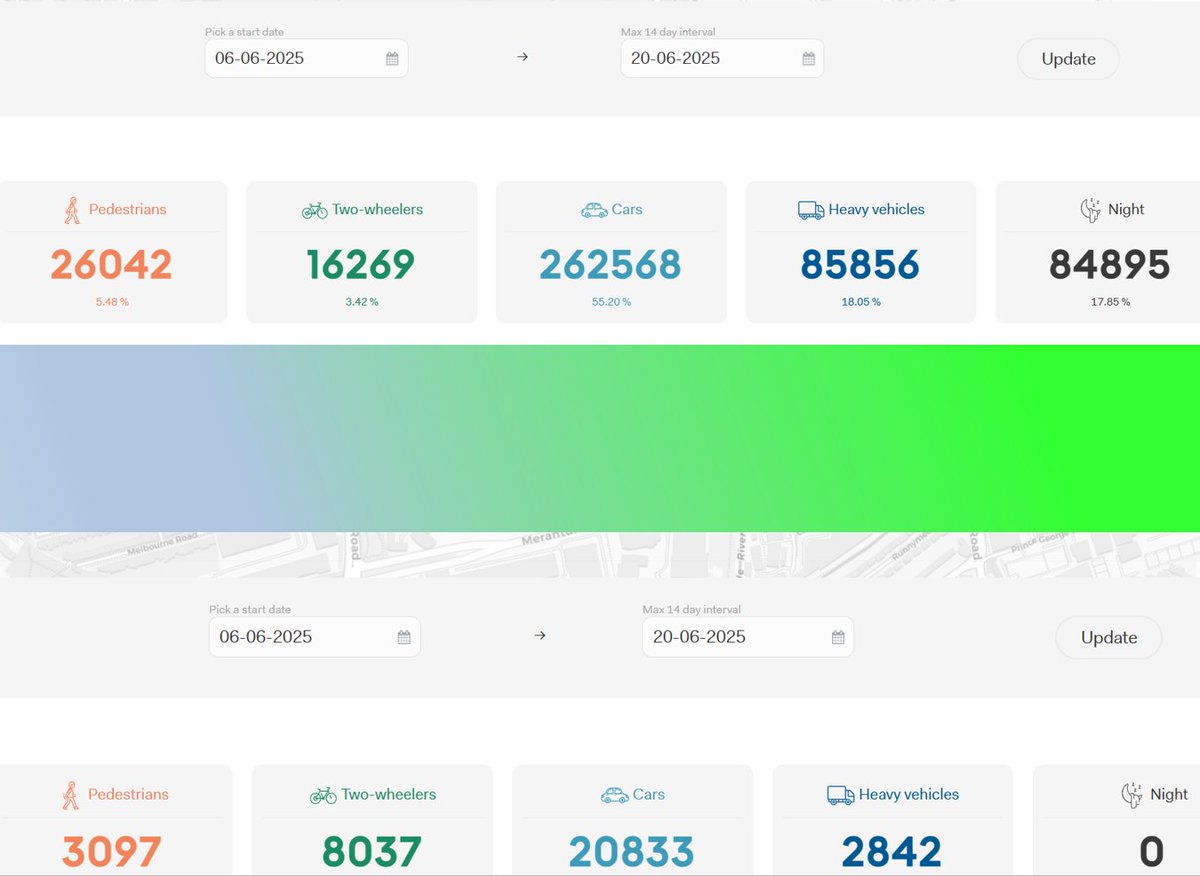The image size is (1200, 876).
Task: Select the heavy vehicles count 85856
Action: click(860, 265)
